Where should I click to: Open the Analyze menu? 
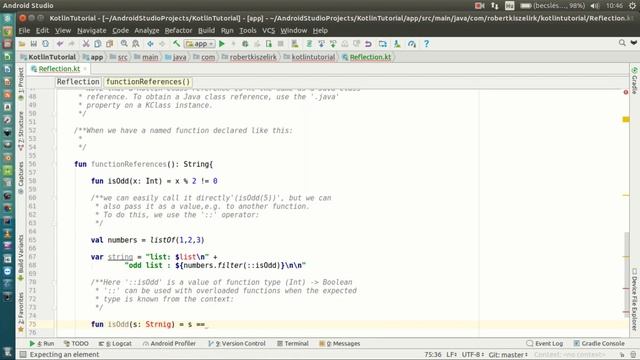[x=147, y=31]
